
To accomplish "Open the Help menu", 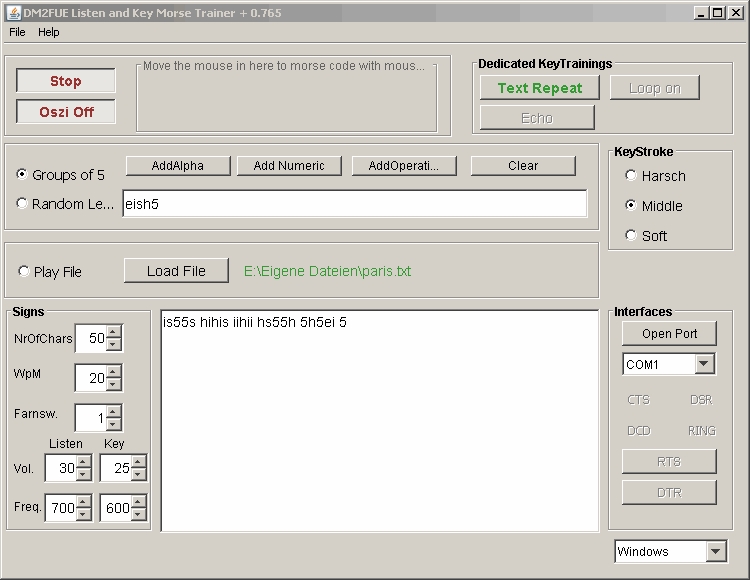I will pyautogui.click(x=49, y=32).
